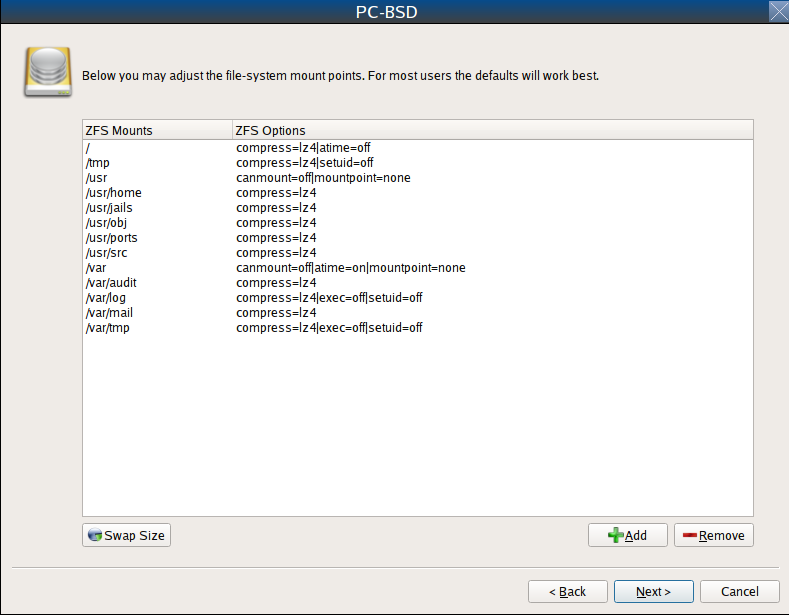This screenshot has height=615, width=789.
Task: Proceed with the Next button
Action: 654,591
